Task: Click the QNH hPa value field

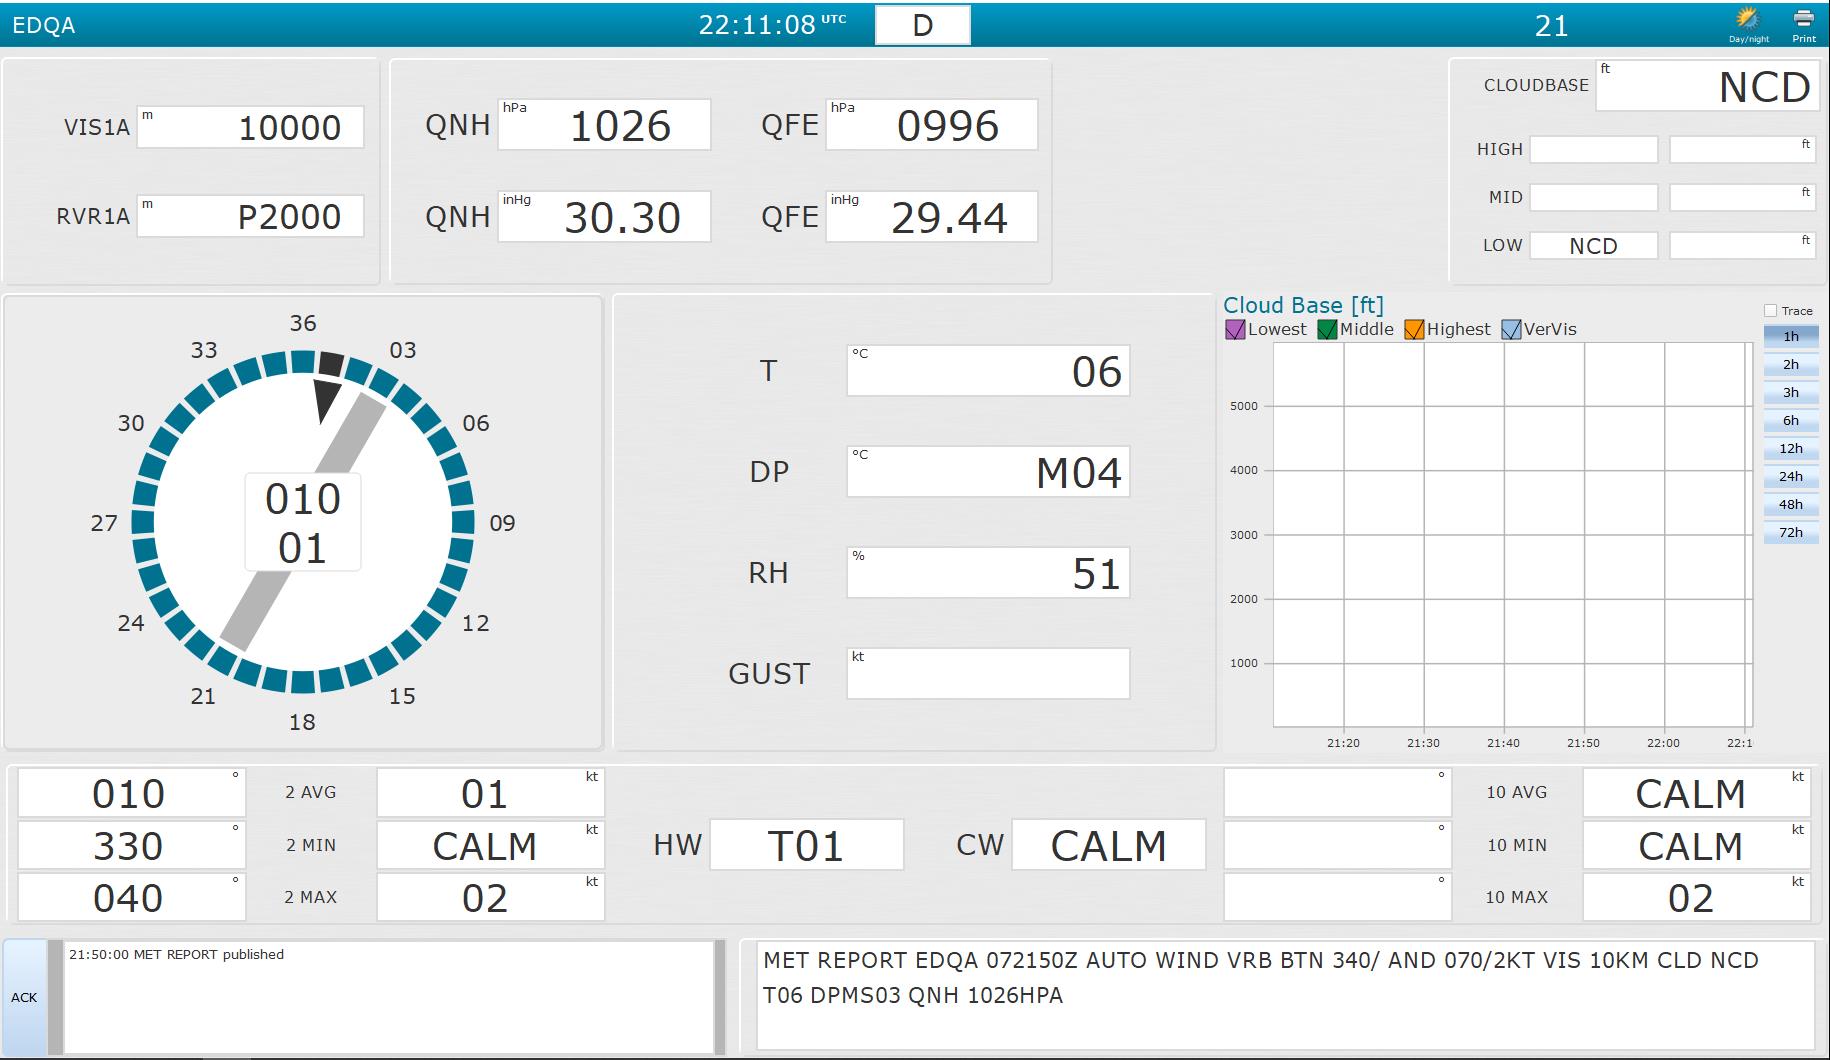Action: (x=604, y=125)
